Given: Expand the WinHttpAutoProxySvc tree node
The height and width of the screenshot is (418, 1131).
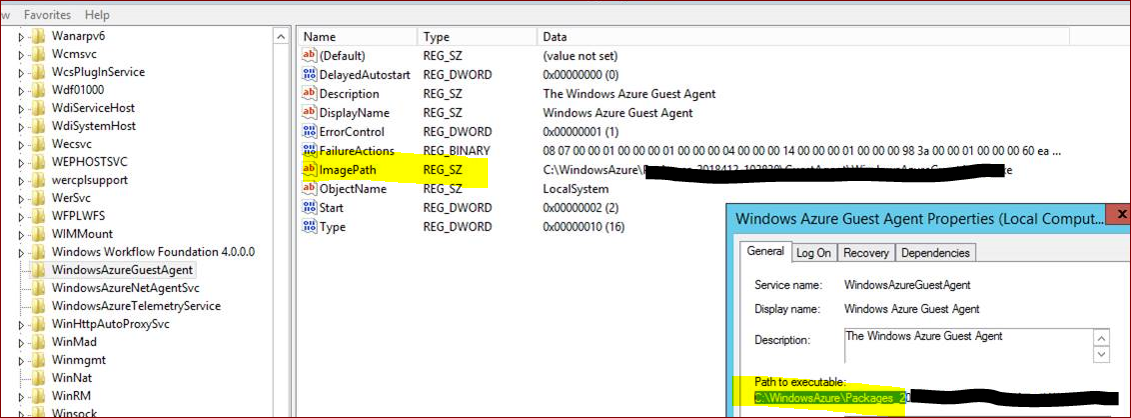Looking at the screenshot, I should [20, 325].
